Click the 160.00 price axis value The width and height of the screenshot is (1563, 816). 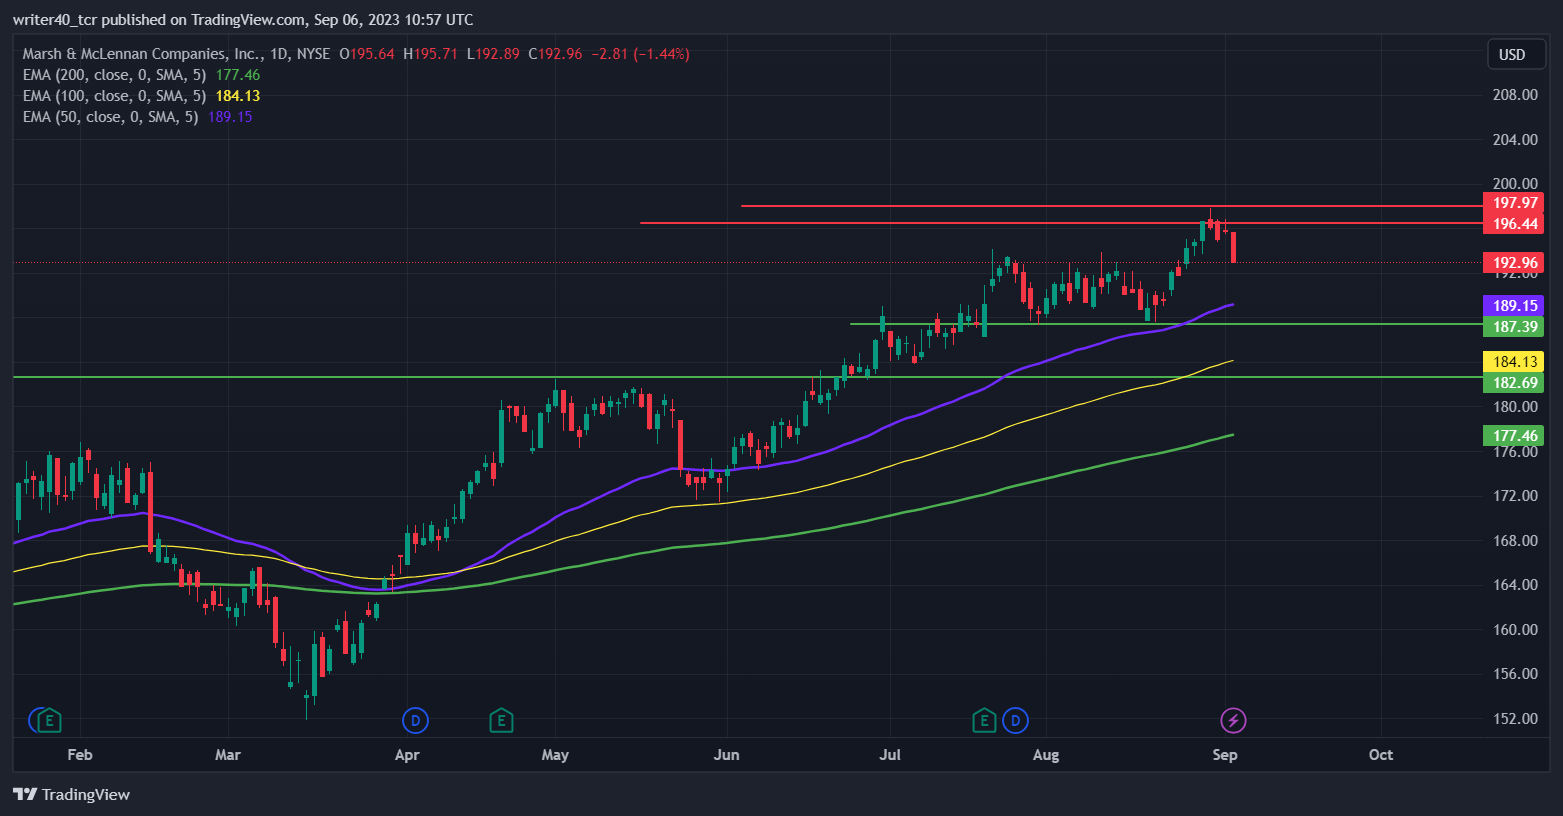click(1515, 630)
